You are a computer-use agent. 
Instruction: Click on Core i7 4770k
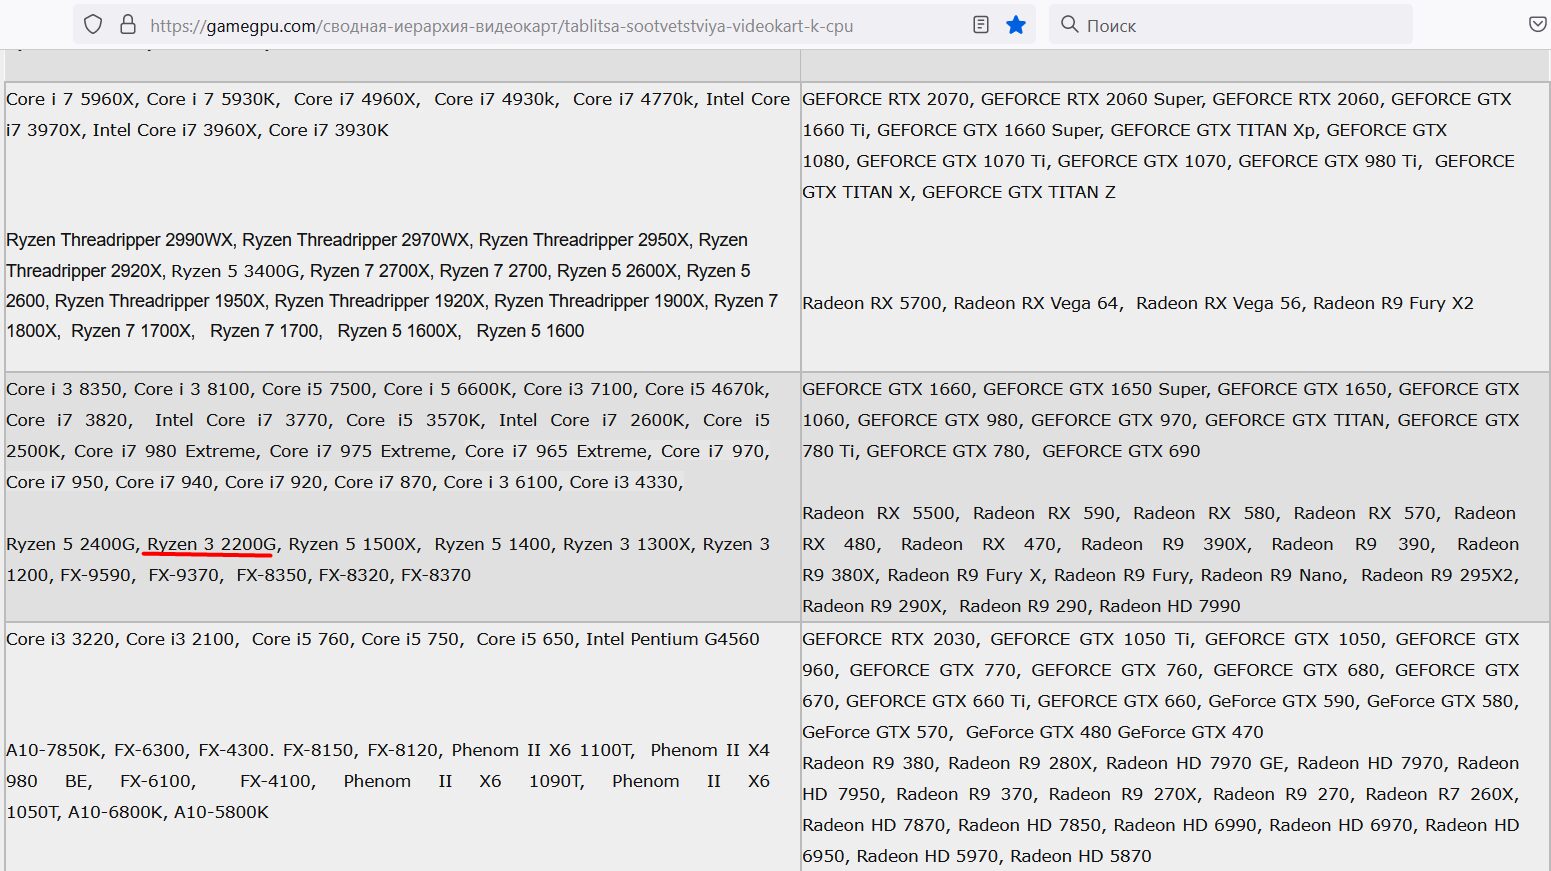[x=633, y=99]
